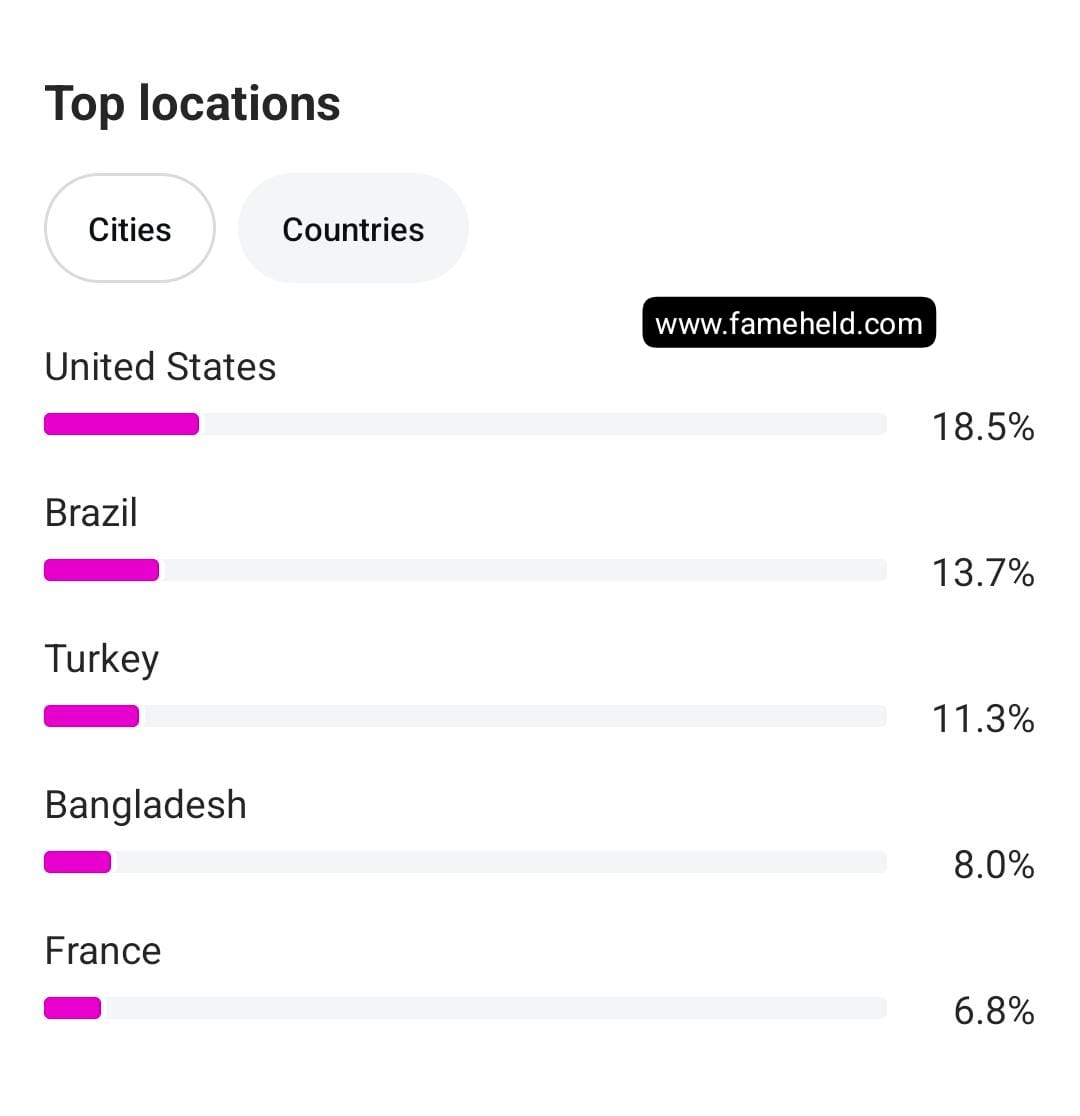Click the France pink progress bar
The width and height of the screenshot is (1080, 1116).
(72, 1008)
